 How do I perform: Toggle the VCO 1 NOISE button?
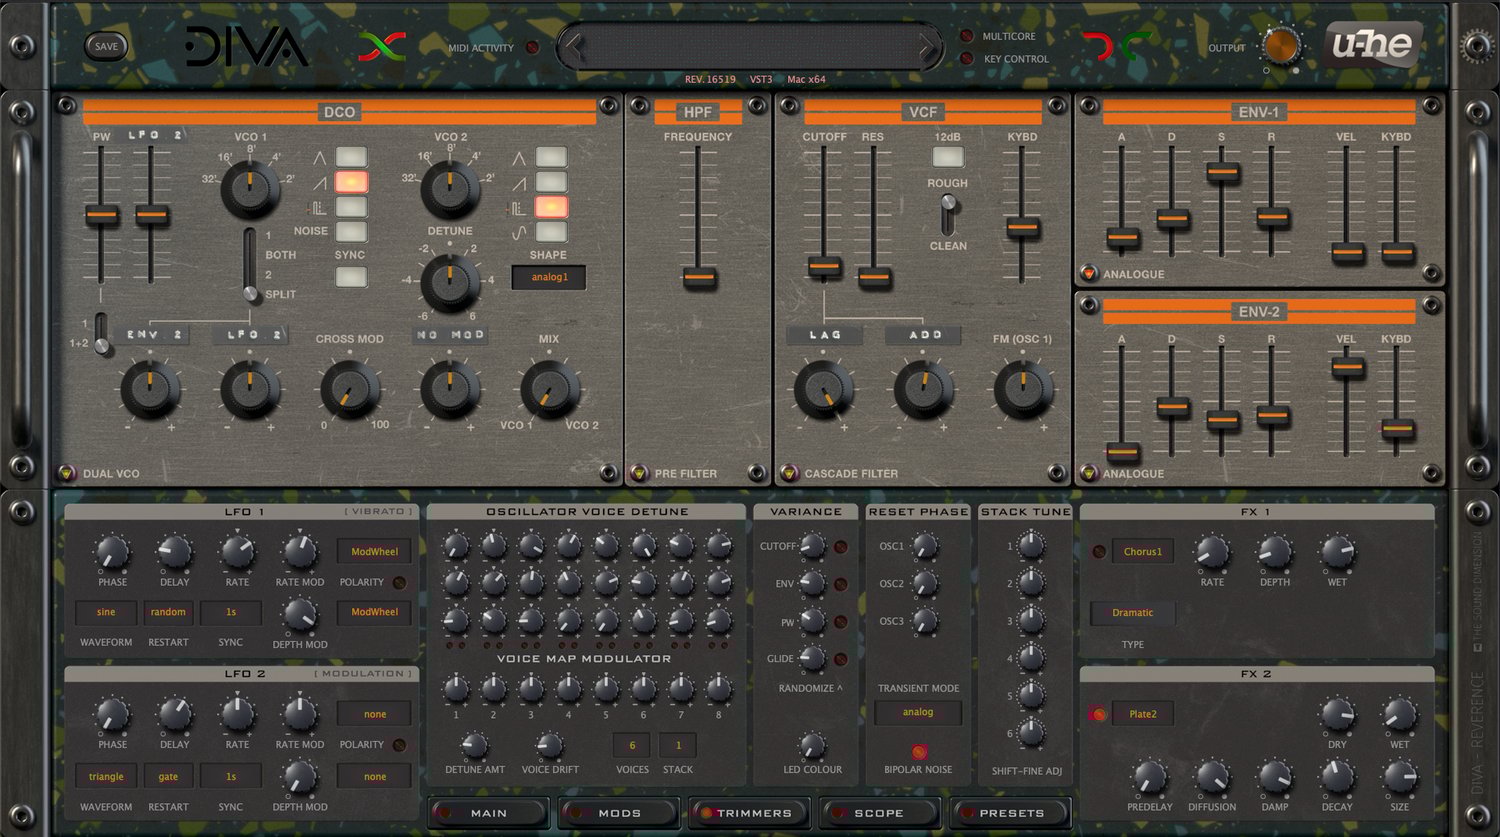[x=351, y=232]
